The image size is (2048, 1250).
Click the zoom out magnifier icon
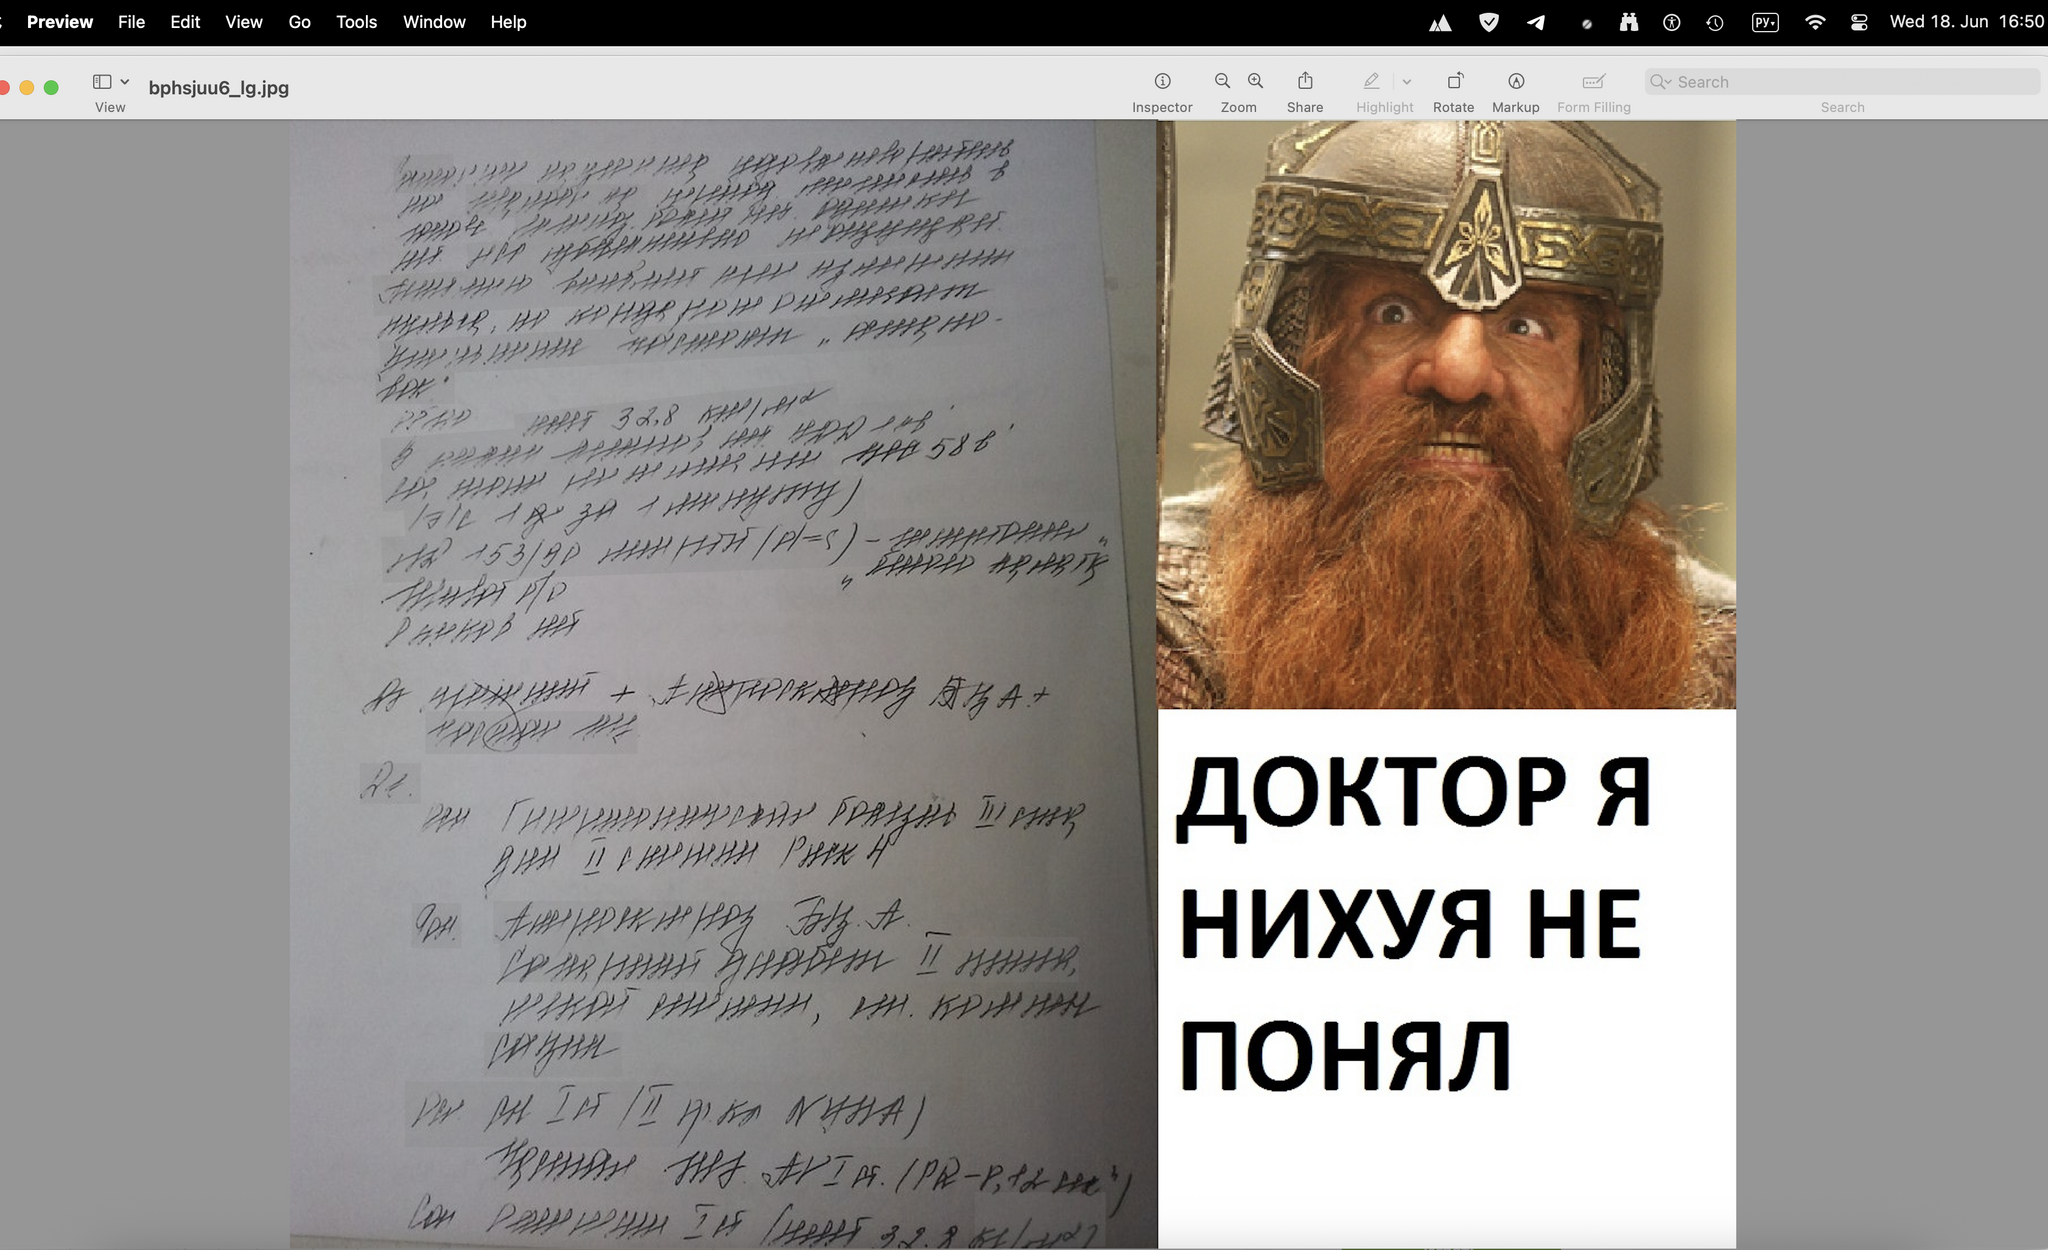click(1222, 82)
